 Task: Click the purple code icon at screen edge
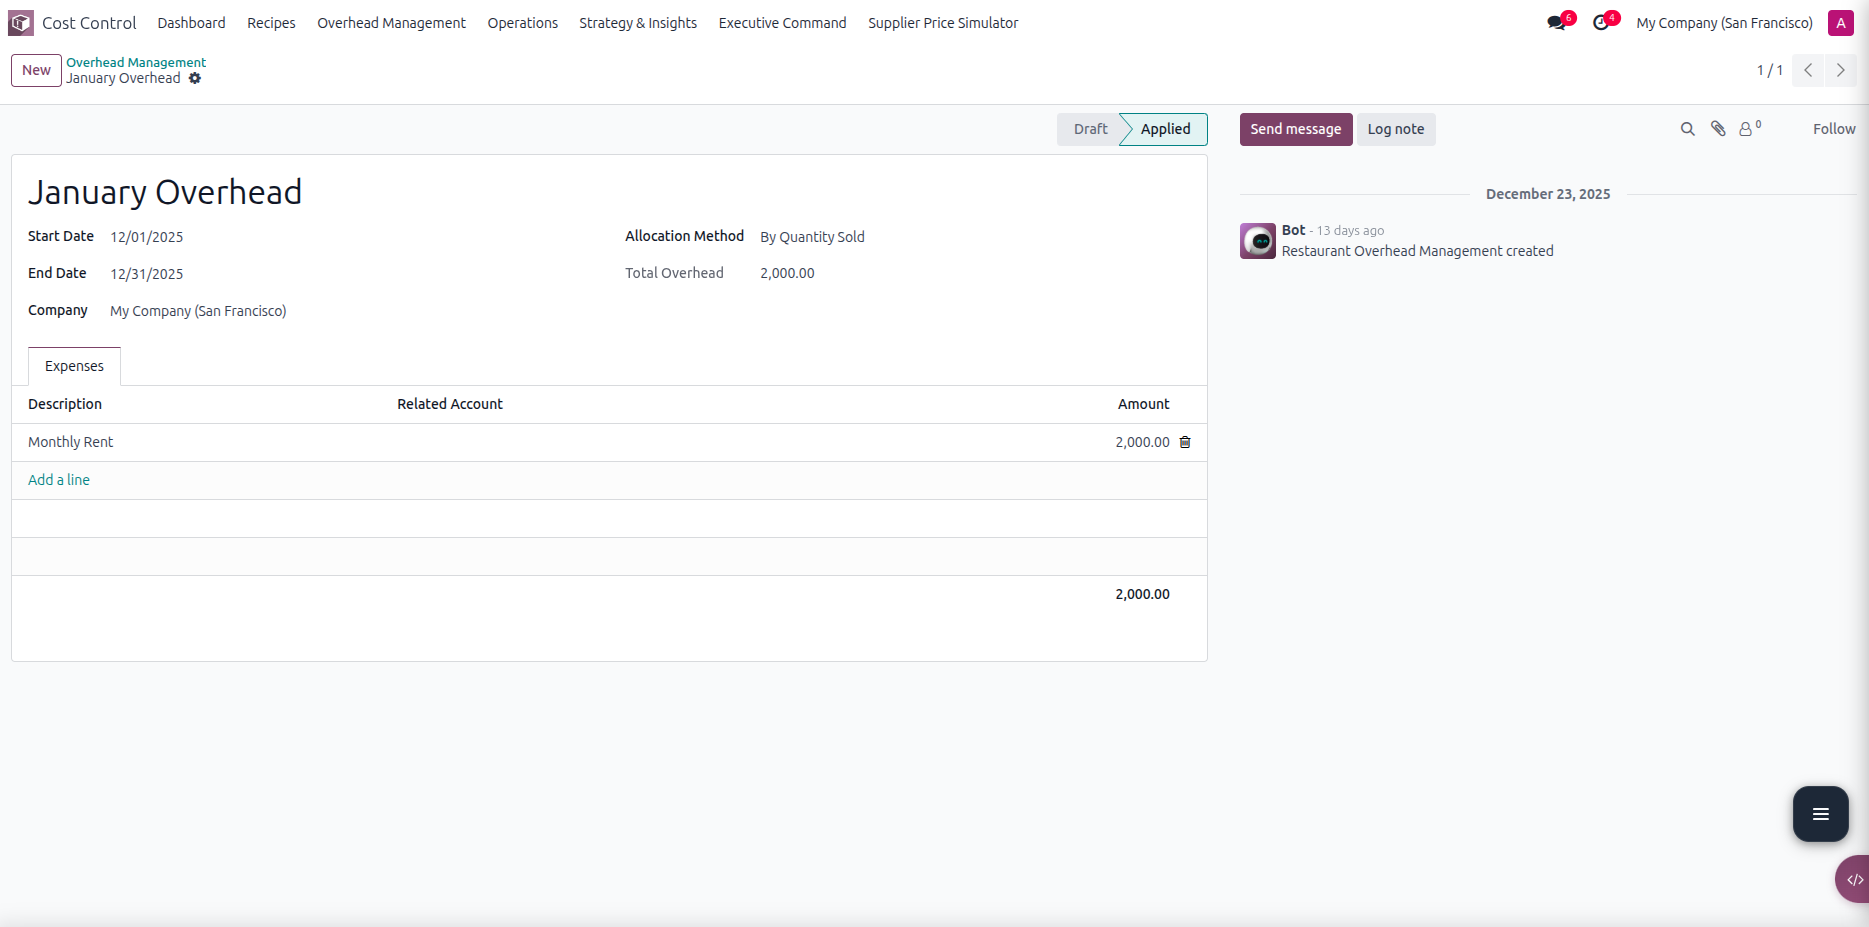pyautogui.click(x=1853, y=880)
